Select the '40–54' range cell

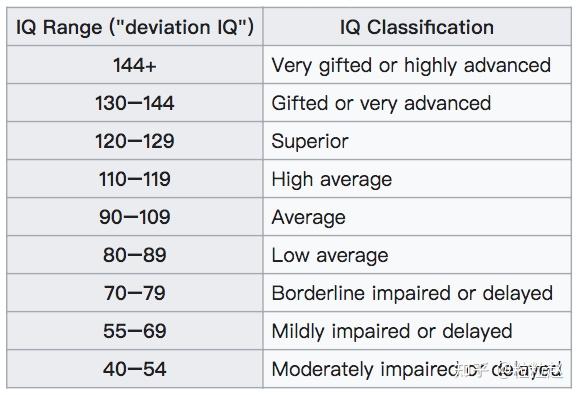pyautogui.click(x=135, y=368)
